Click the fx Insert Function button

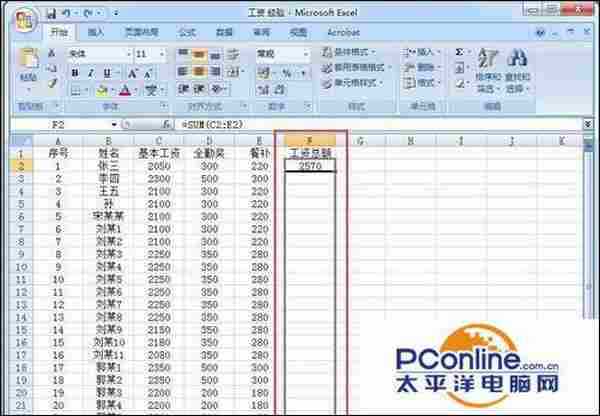coord(166,124)
